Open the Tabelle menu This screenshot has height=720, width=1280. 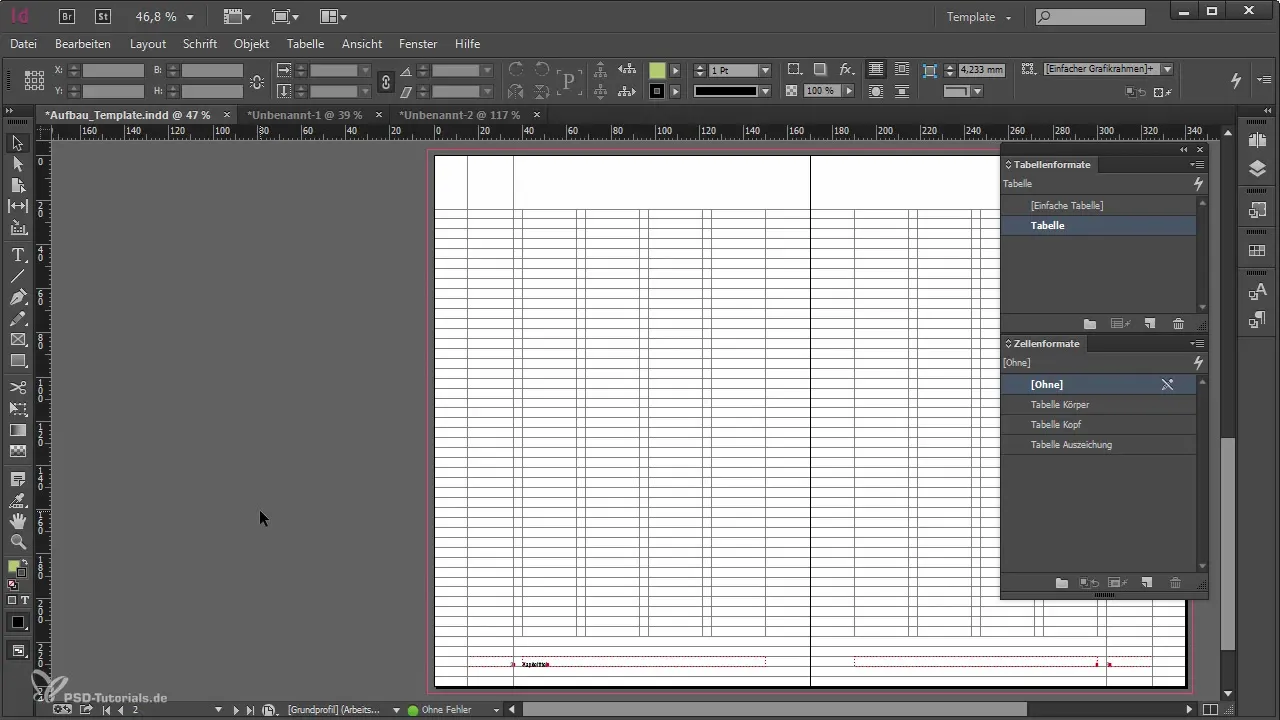pyautogui.click(x=305, y=44)
